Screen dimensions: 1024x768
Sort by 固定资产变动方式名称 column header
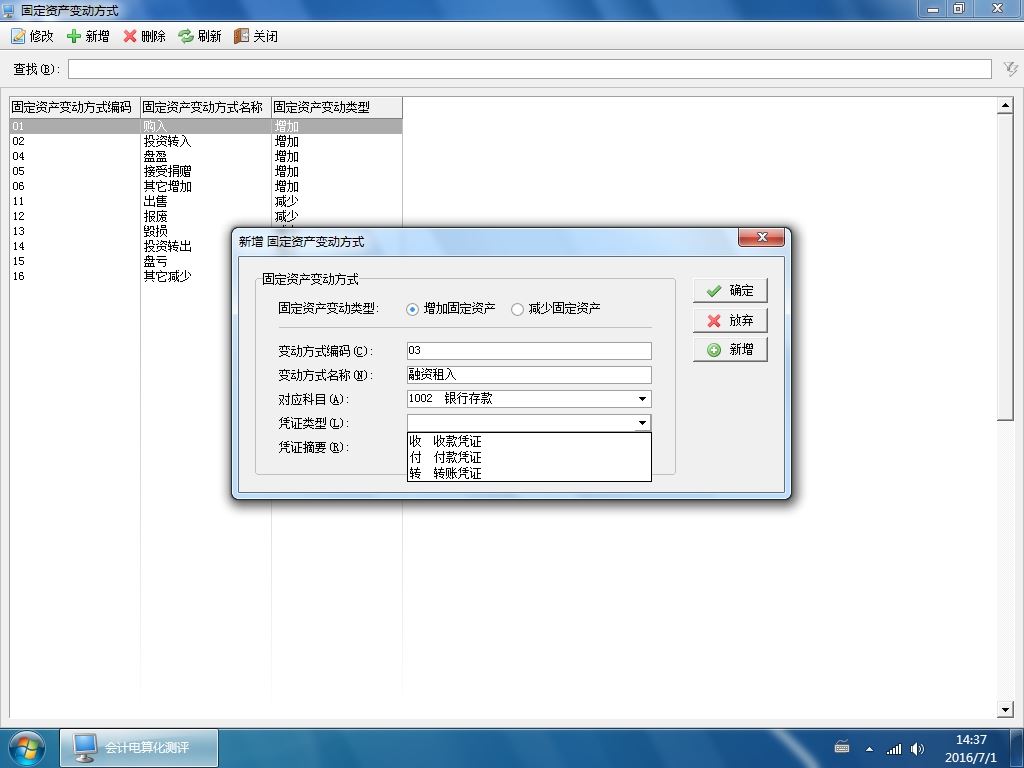point(206,107)
